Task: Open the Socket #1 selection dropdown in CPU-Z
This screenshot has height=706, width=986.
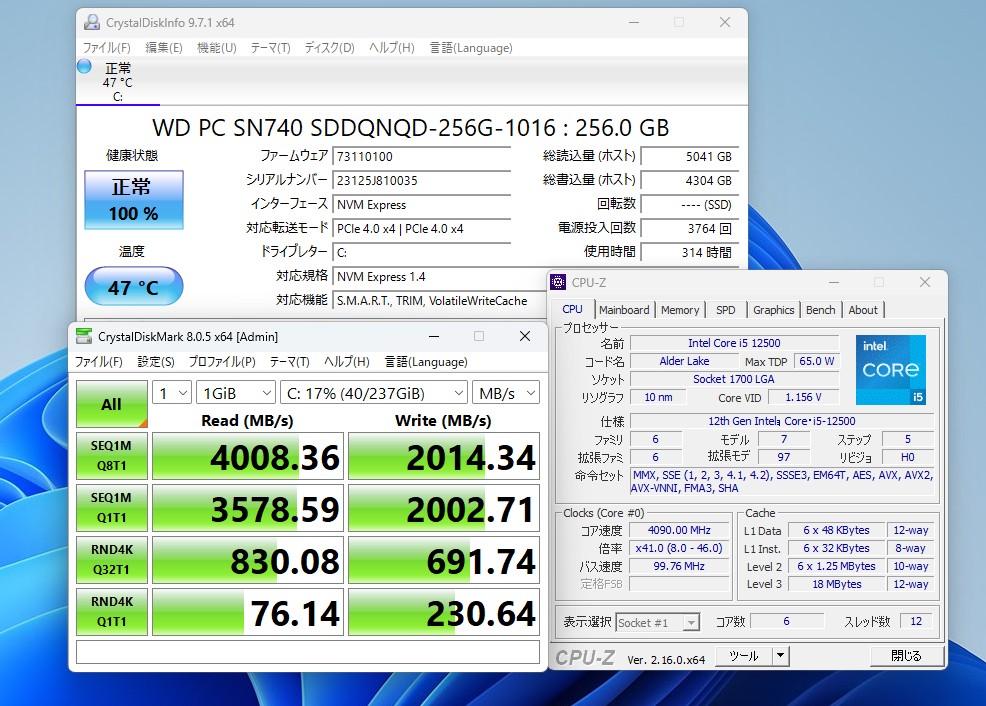Action: tap(657, 622)
